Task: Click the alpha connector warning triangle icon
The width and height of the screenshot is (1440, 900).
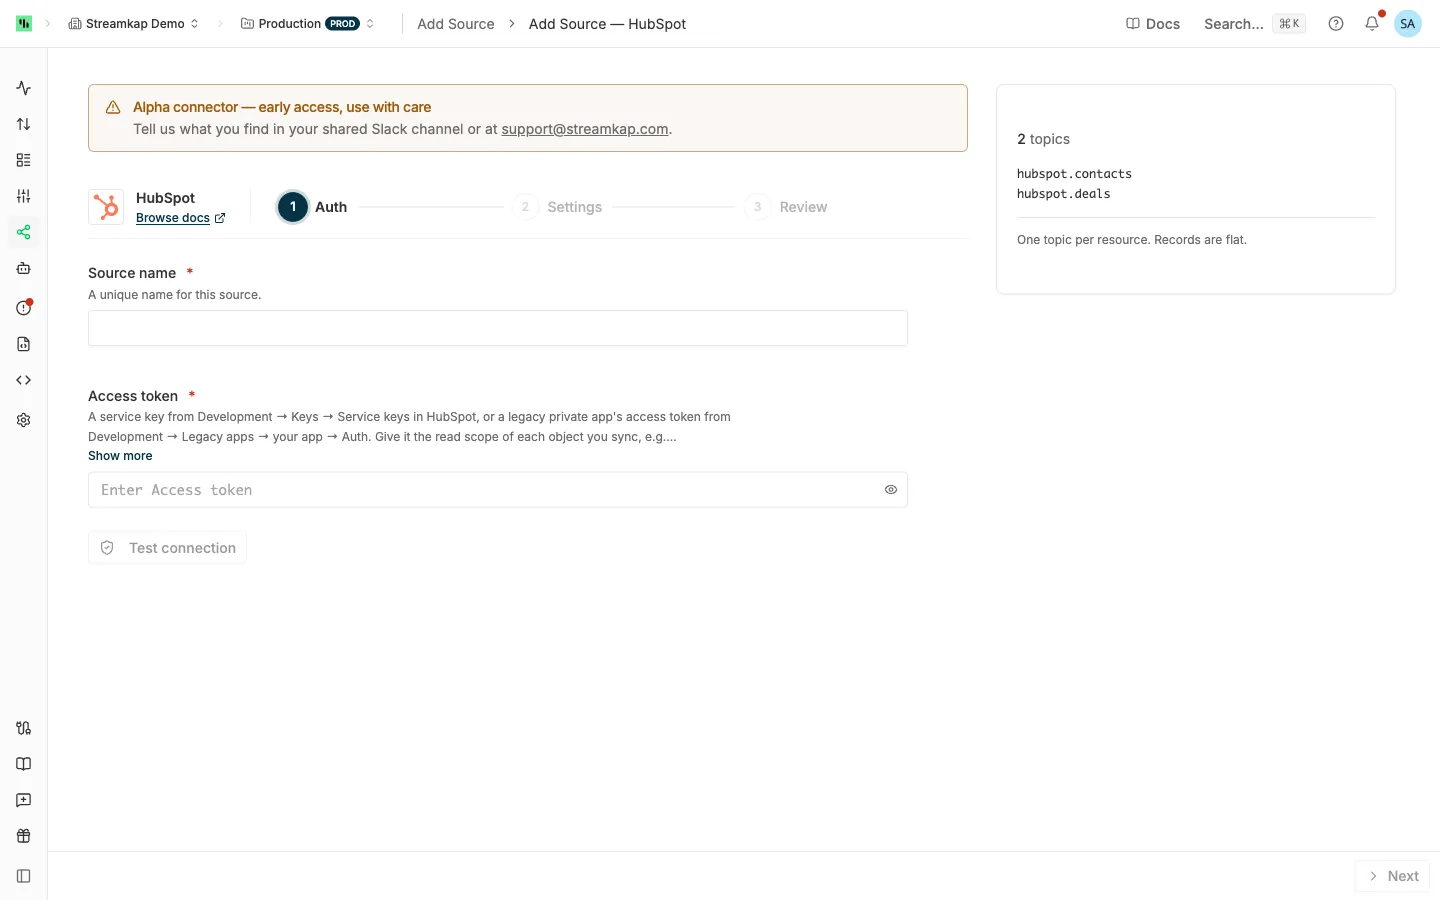Action: coord(113,107)
